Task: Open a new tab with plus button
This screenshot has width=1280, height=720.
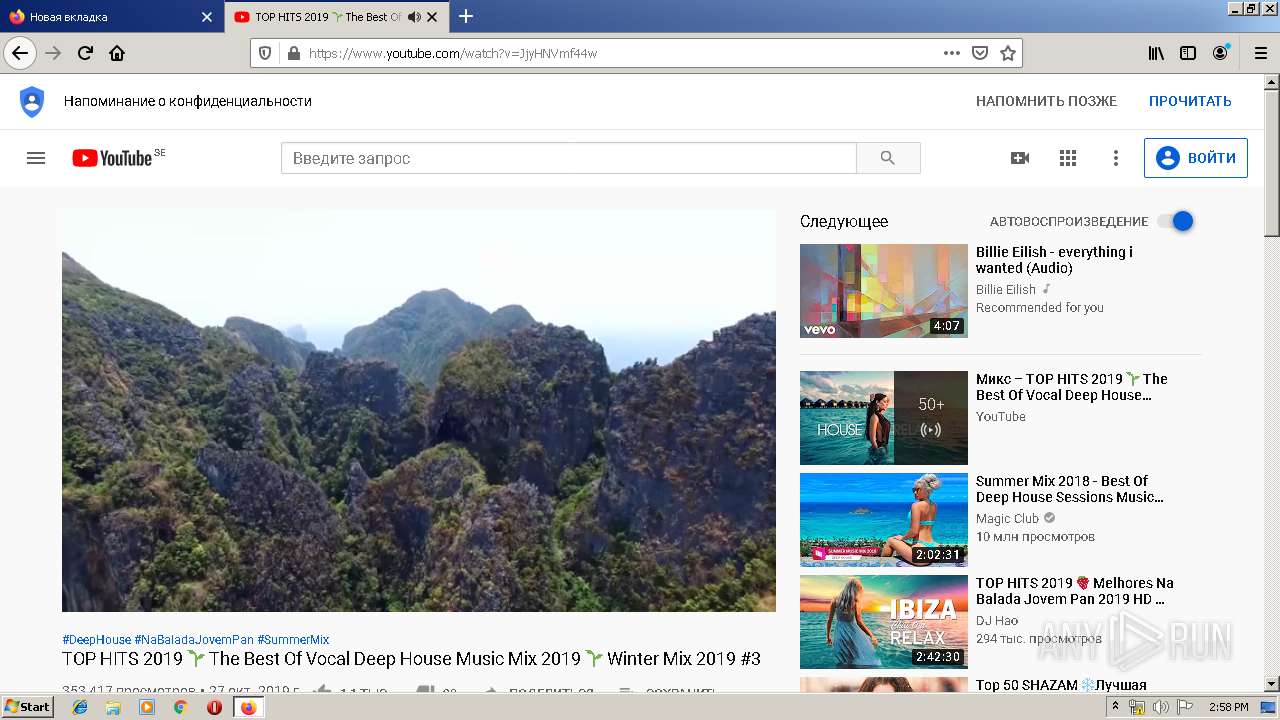Action: [466, 16]
